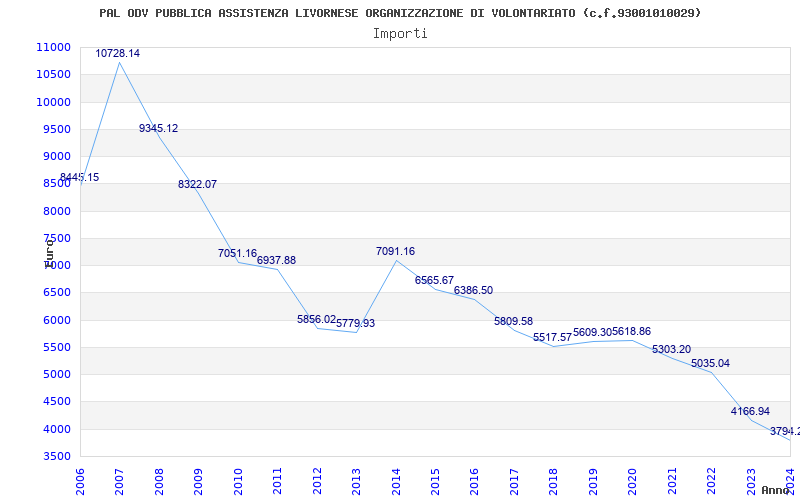Select x-axis year 2016
Image resolution: width=800 pixels, height=500 pixels.
474,482
